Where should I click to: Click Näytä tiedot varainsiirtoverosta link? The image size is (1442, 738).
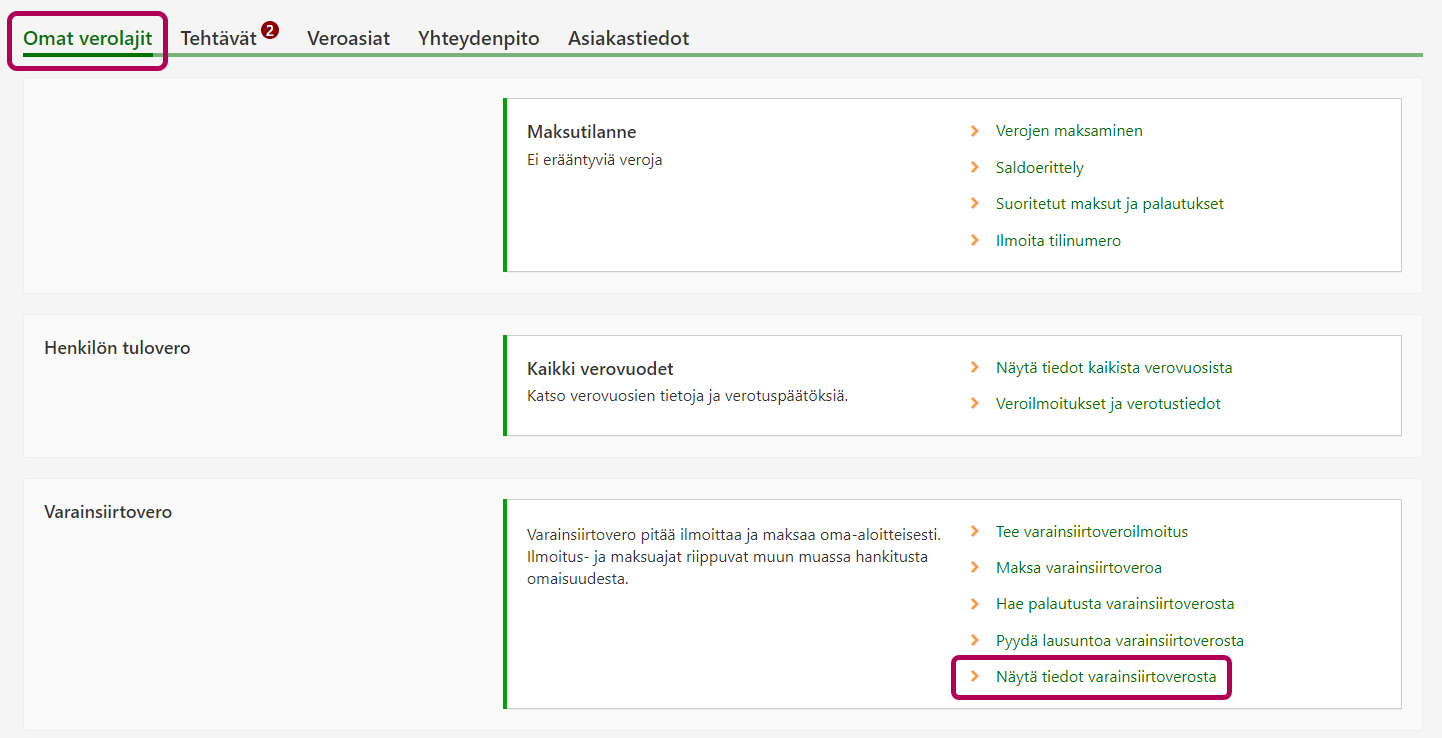[x=1106, y=677]
